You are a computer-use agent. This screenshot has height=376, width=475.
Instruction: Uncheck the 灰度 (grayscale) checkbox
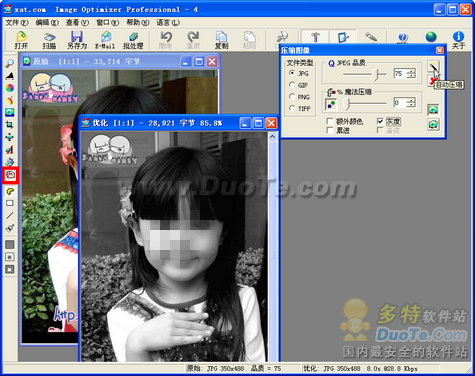click(380, 121)
